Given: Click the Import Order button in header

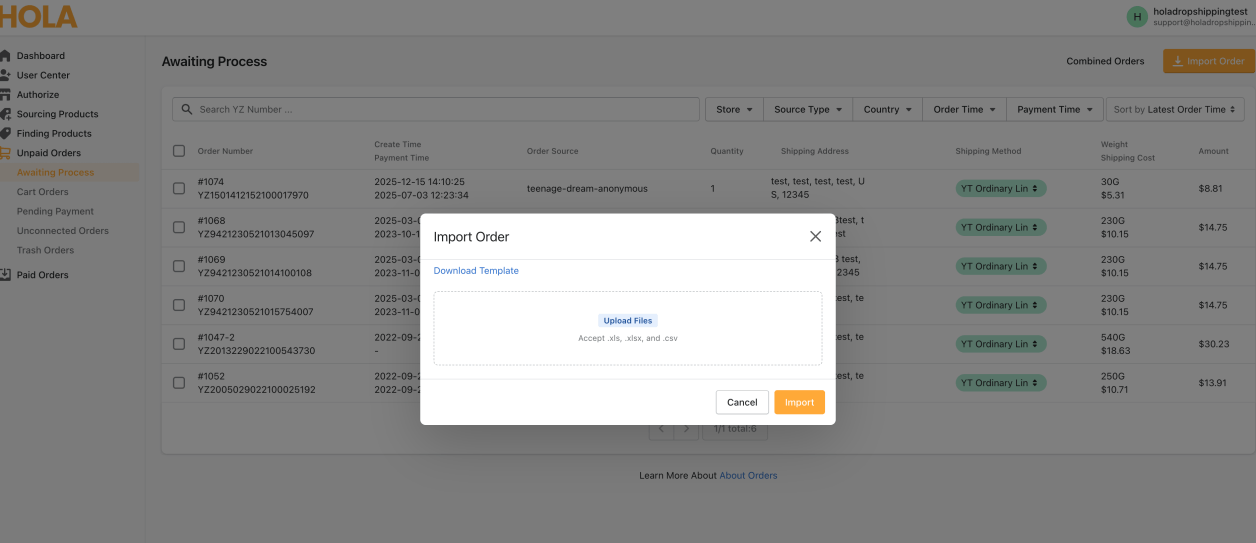Looking at the screenshot, I should pos(1208,61).
